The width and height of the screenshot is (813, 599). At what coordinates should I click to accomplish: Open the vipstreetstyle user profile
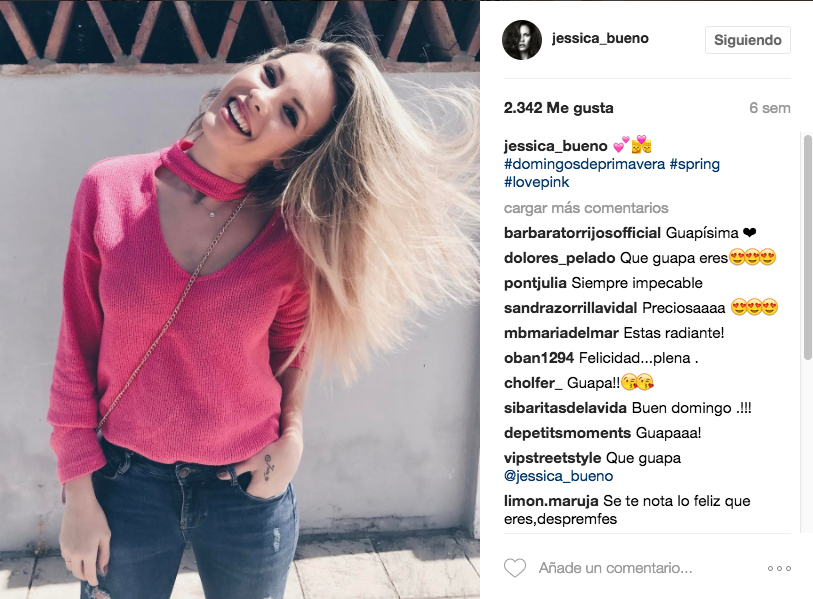tap(553, 458)
